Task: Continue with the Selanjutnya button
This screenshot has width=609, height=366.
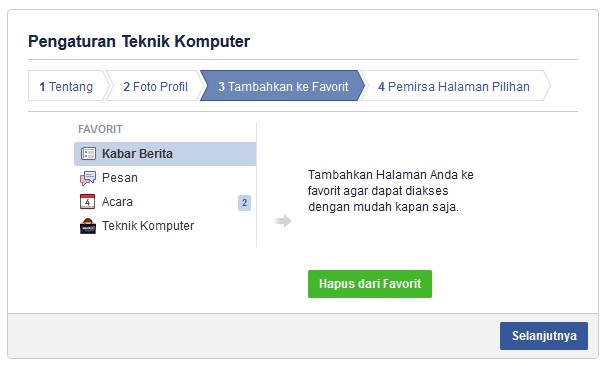Action: tap(544, 336)
